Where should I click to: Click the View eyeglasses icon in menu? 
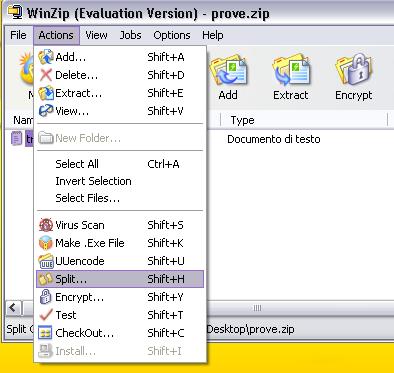tap(46, 111)
